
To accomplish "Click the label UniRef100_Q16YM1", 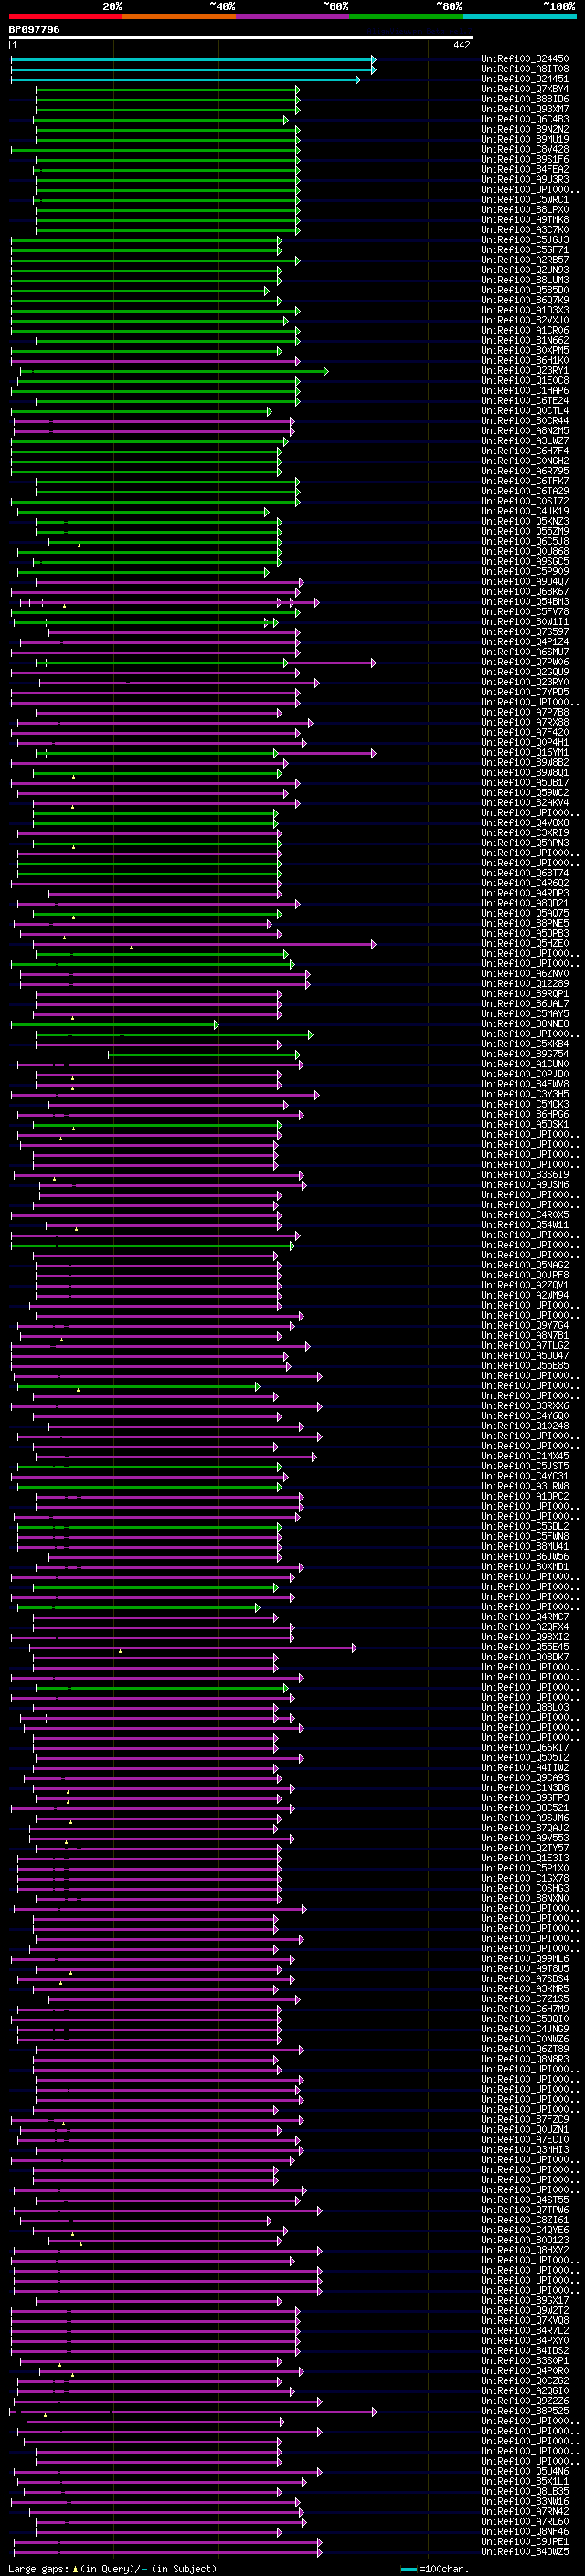I will pos(525,752).
